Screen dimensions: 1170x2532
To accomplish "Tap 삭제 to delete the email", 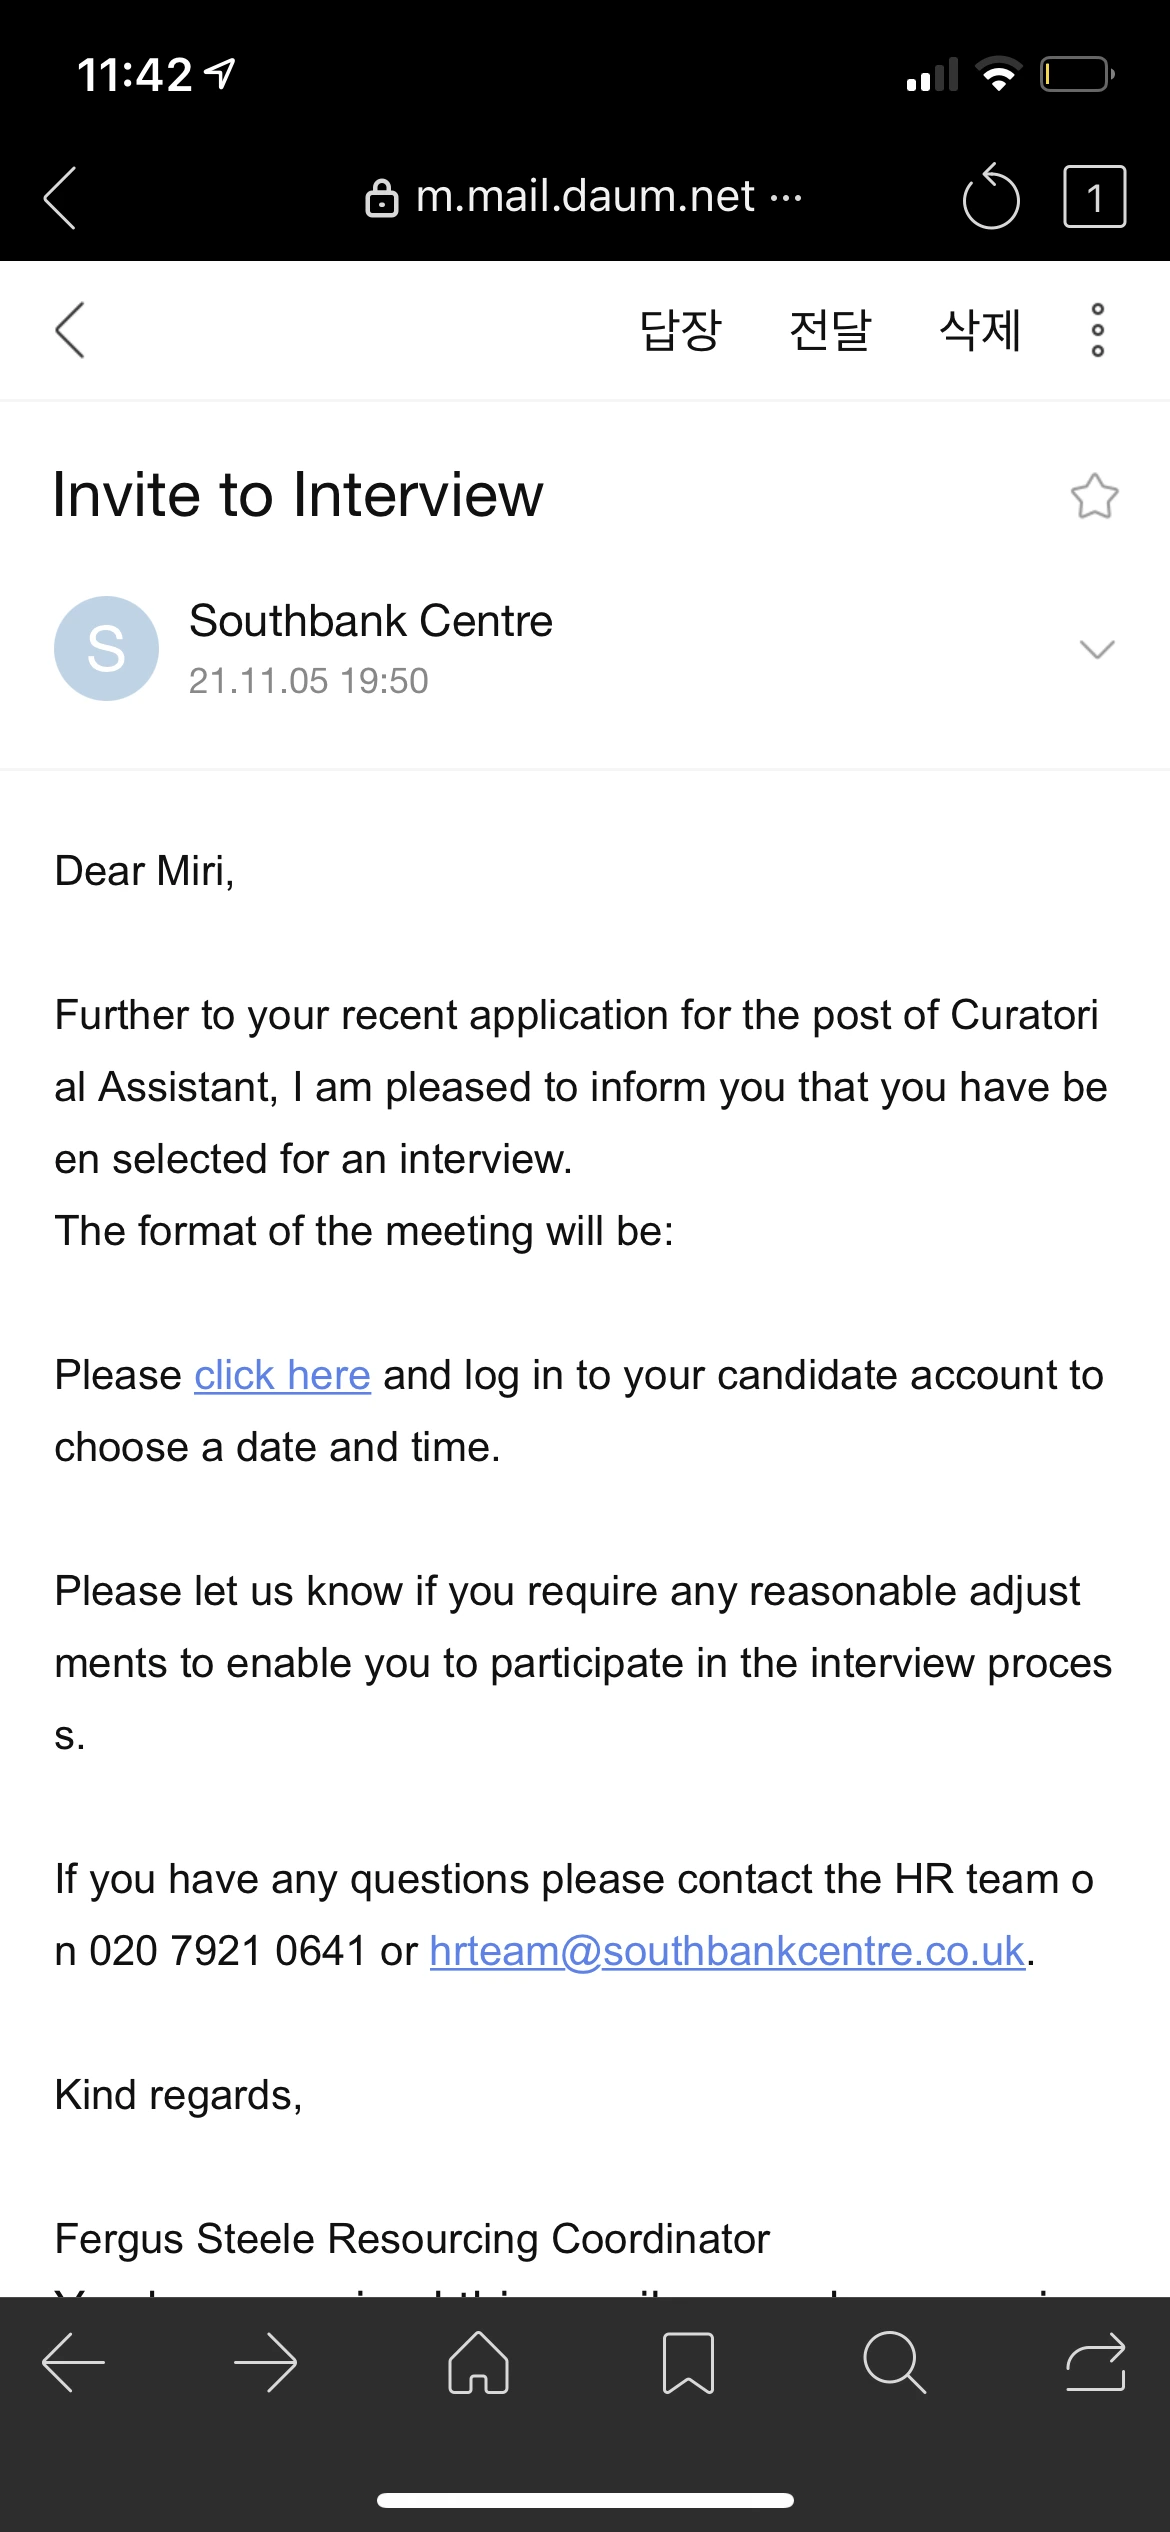I will coord(980,330).
